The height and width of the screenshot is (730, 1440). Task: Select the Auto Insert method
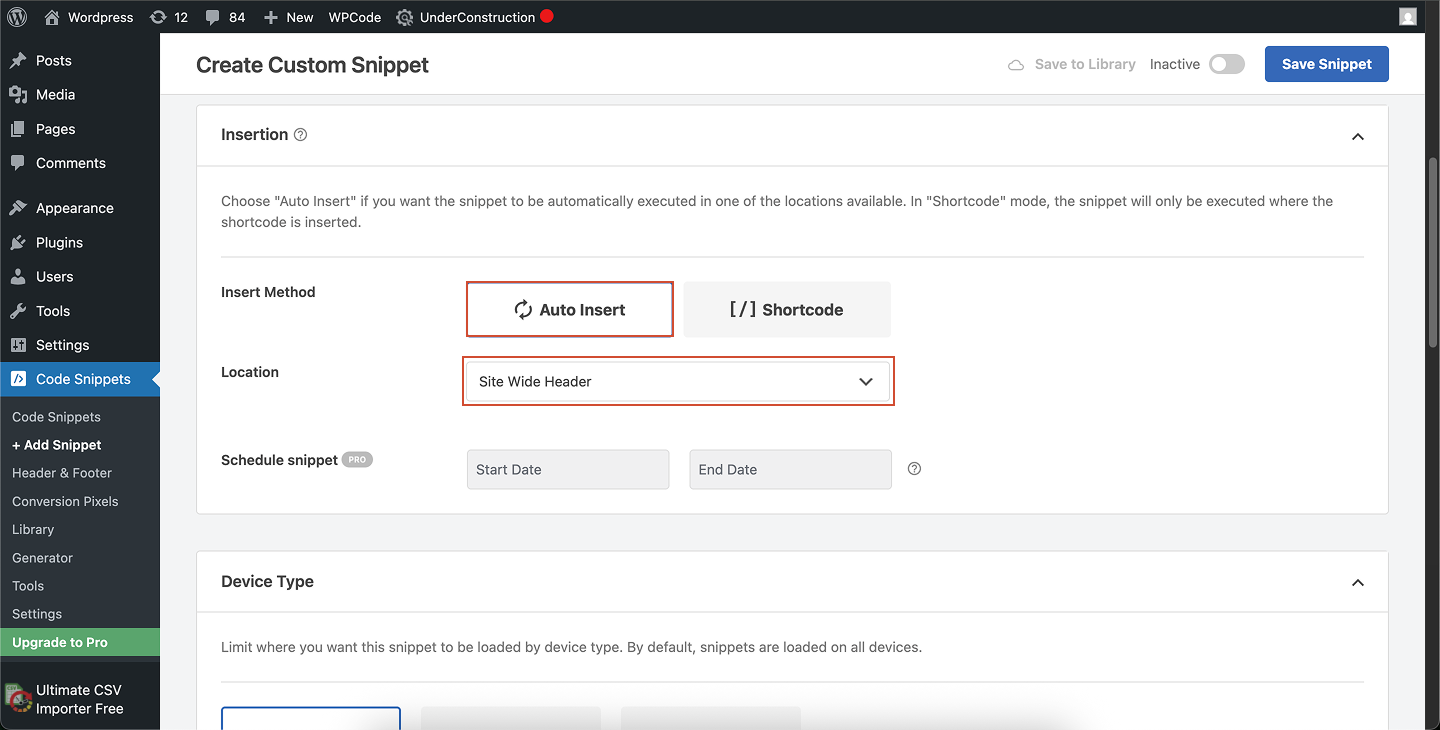tap(569, 309)
